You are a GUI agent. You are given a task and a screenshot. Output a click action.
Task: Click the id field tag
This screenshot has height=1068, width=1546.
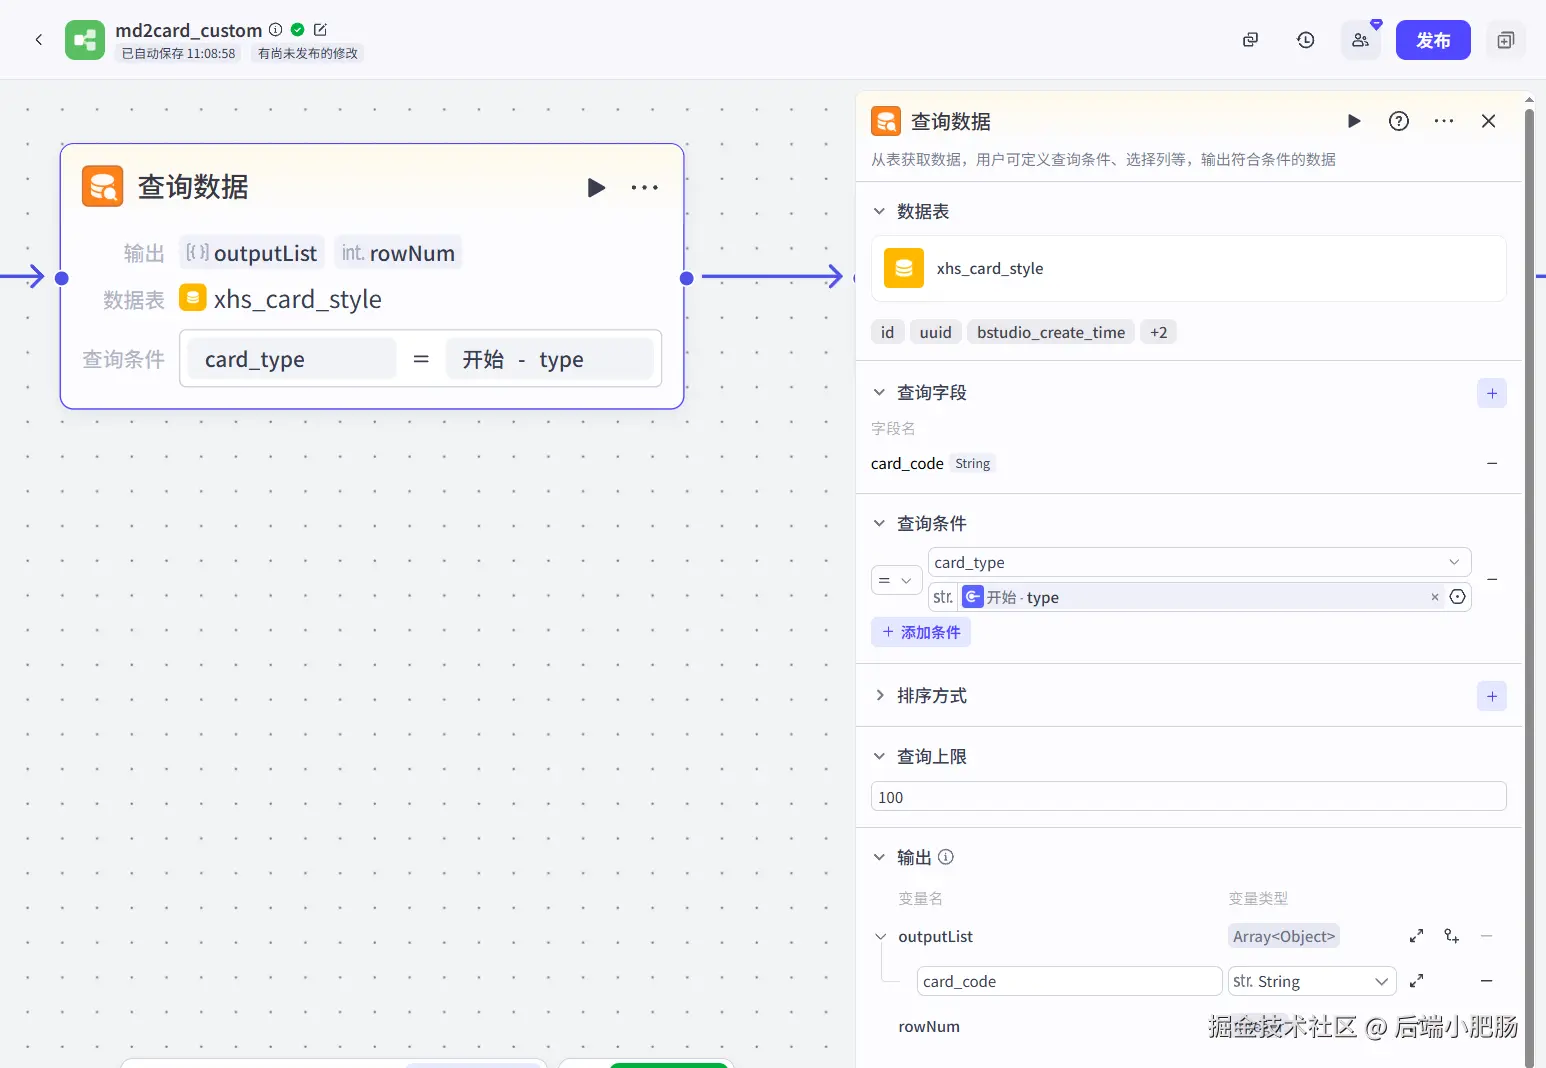click(x=887, y=332)
